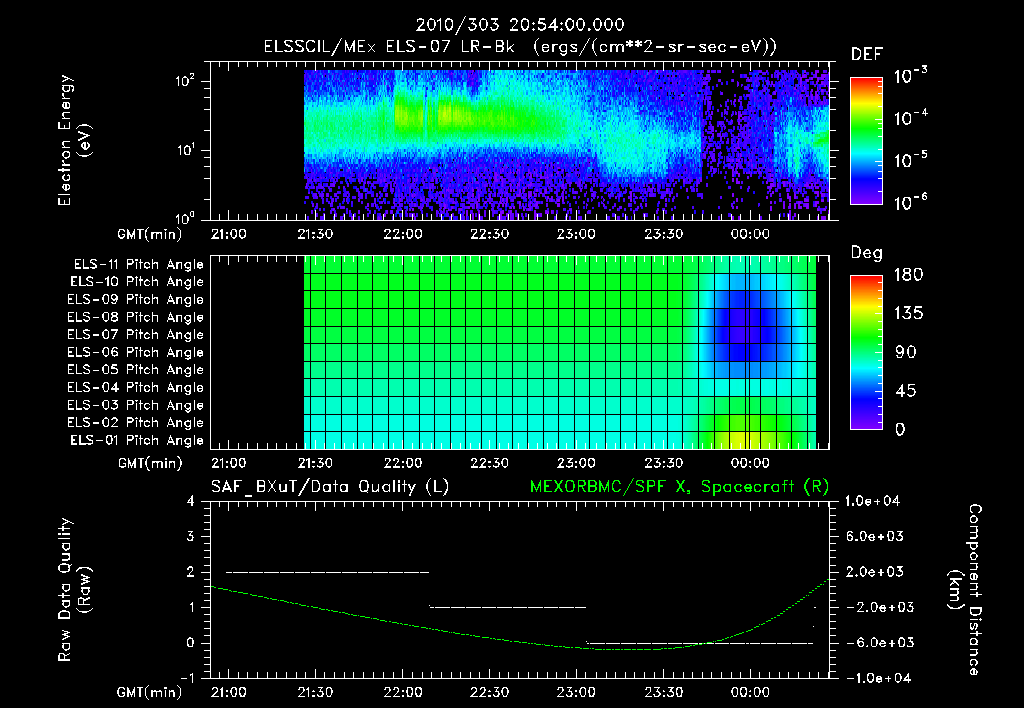Viewport: 1024px width, 708px height.
Task: Click the 6.0e+03 tick on distance axis
Action: 874,537
